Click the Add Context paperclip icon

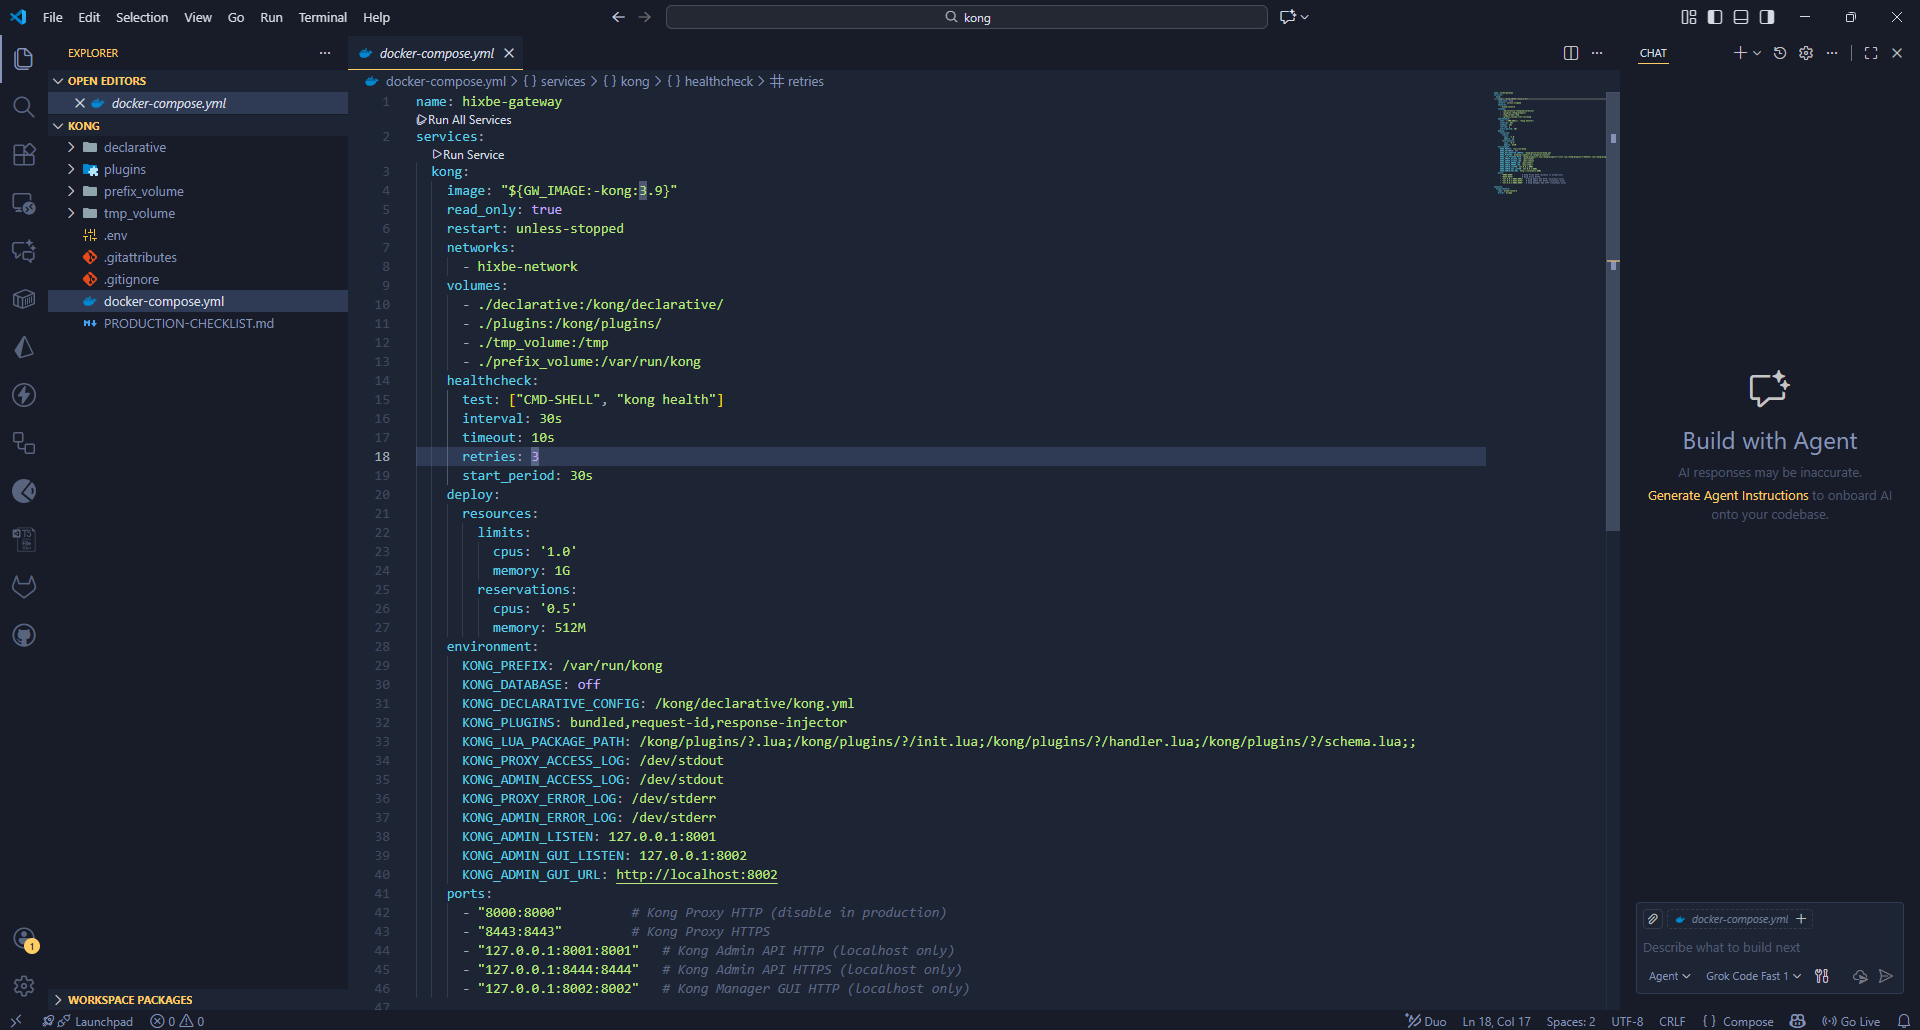click(x=1653, y=919)
